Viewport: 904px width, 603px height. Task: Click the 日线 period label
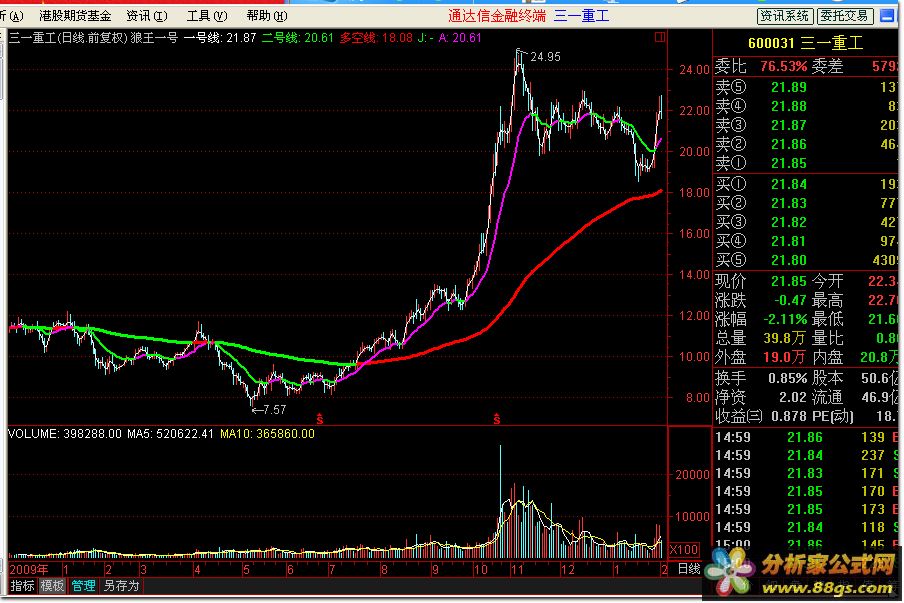[x=689, y=569]
